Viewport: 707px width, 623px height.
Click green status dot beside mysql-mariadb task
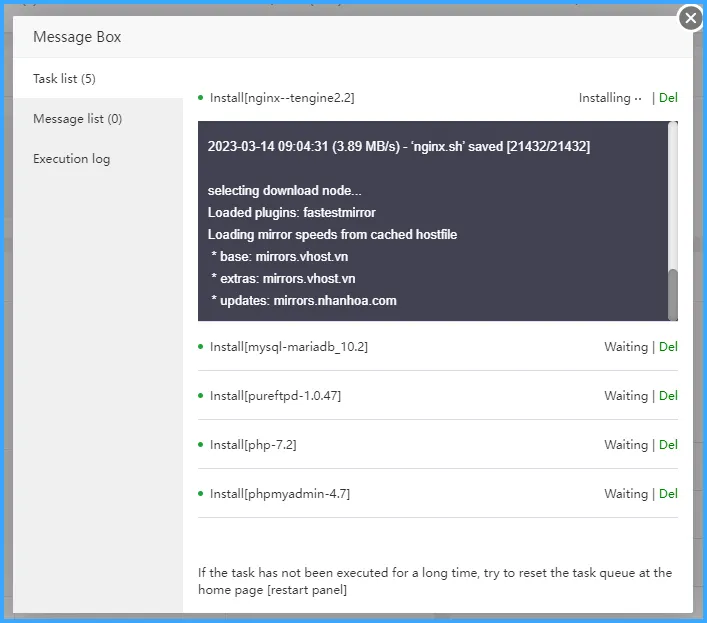point(201,346)
